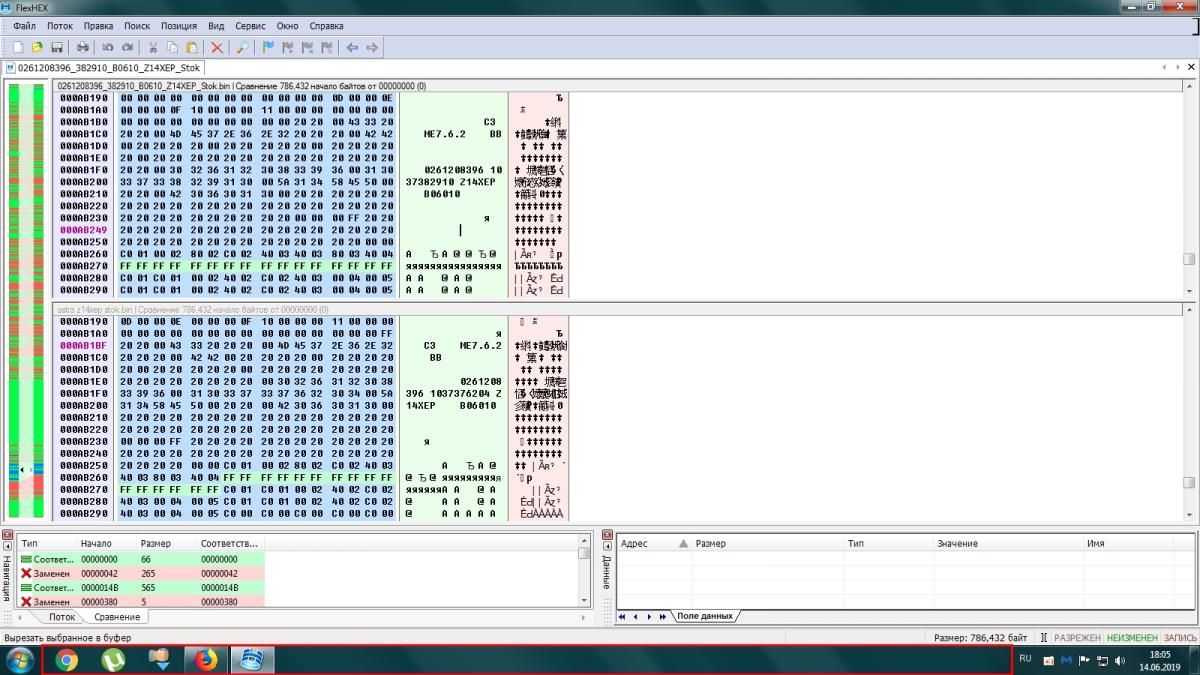Open search with the magnifier icon

point(243,47)
